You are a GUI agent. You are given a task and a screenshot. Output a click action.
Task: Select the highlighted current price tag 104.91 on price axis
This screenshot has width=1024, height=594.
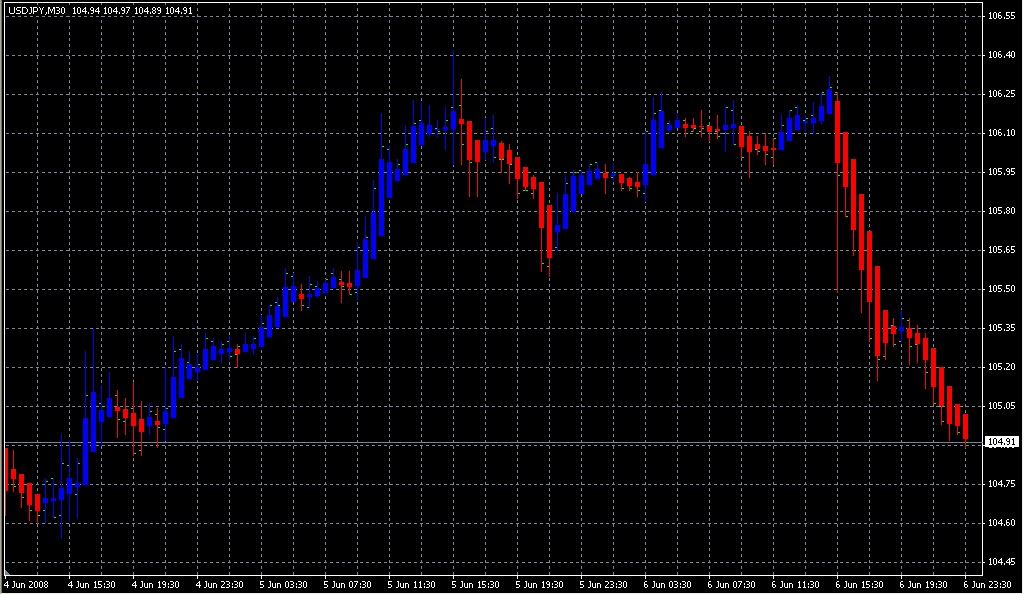click(1001, 443)
